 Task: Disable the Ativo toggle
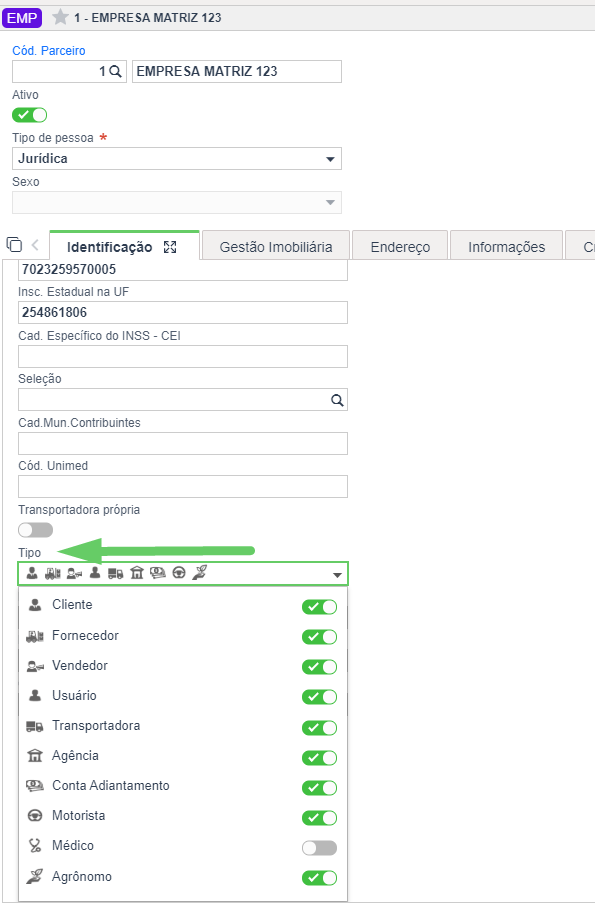pos(29,115)
